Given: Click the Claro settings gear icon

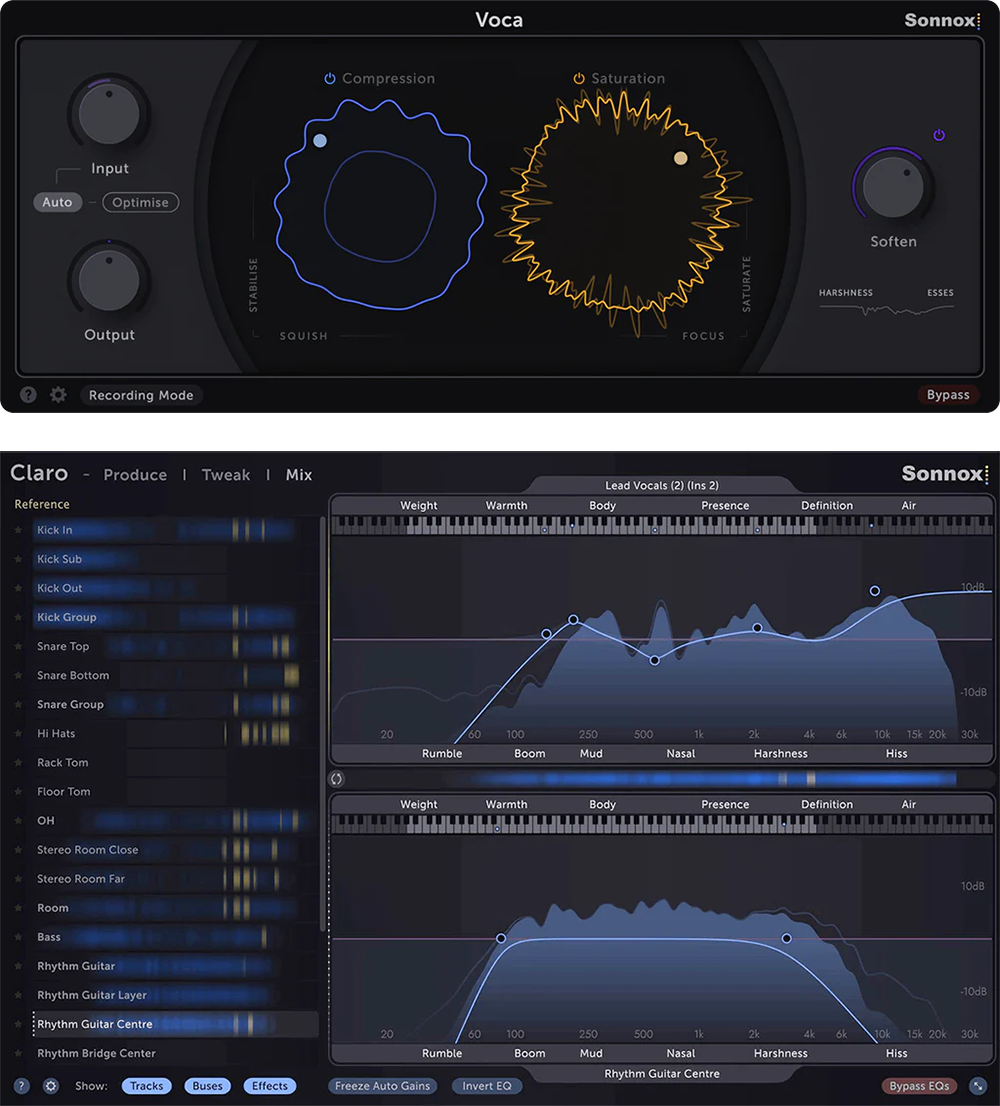Looking at the screenshot, I should (x=51, y=1086).
